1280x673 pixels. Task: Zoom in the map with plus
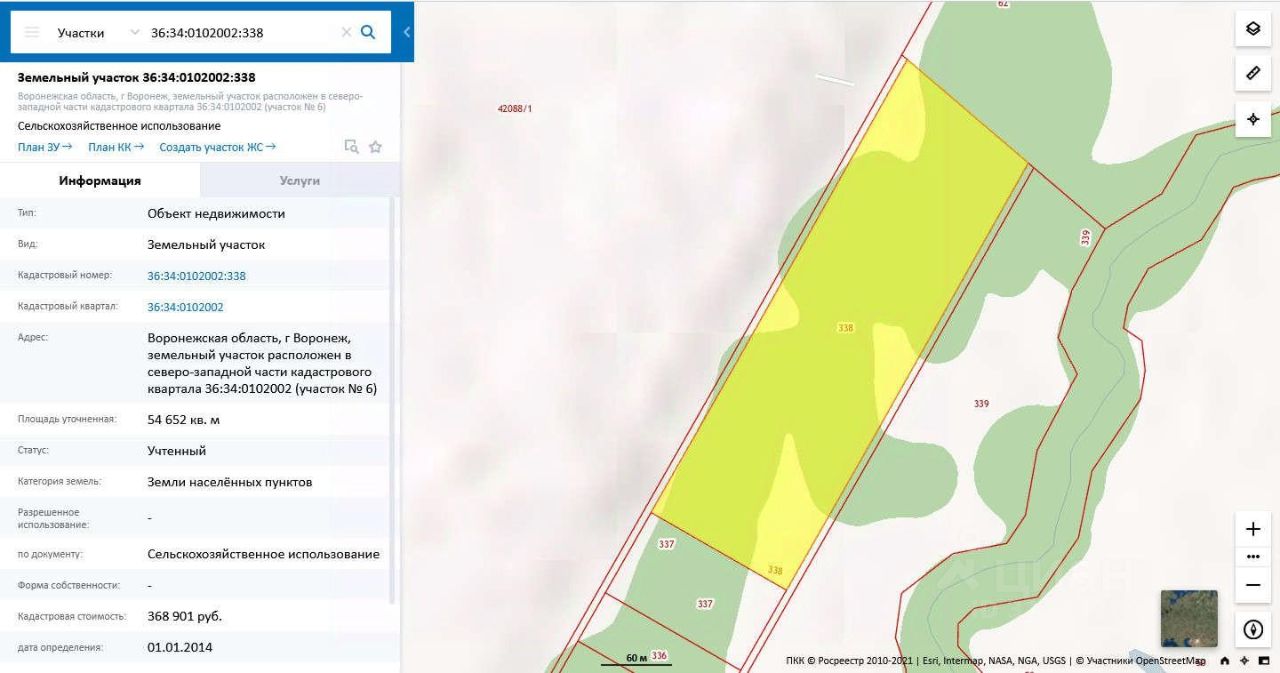coord(1253,529)
